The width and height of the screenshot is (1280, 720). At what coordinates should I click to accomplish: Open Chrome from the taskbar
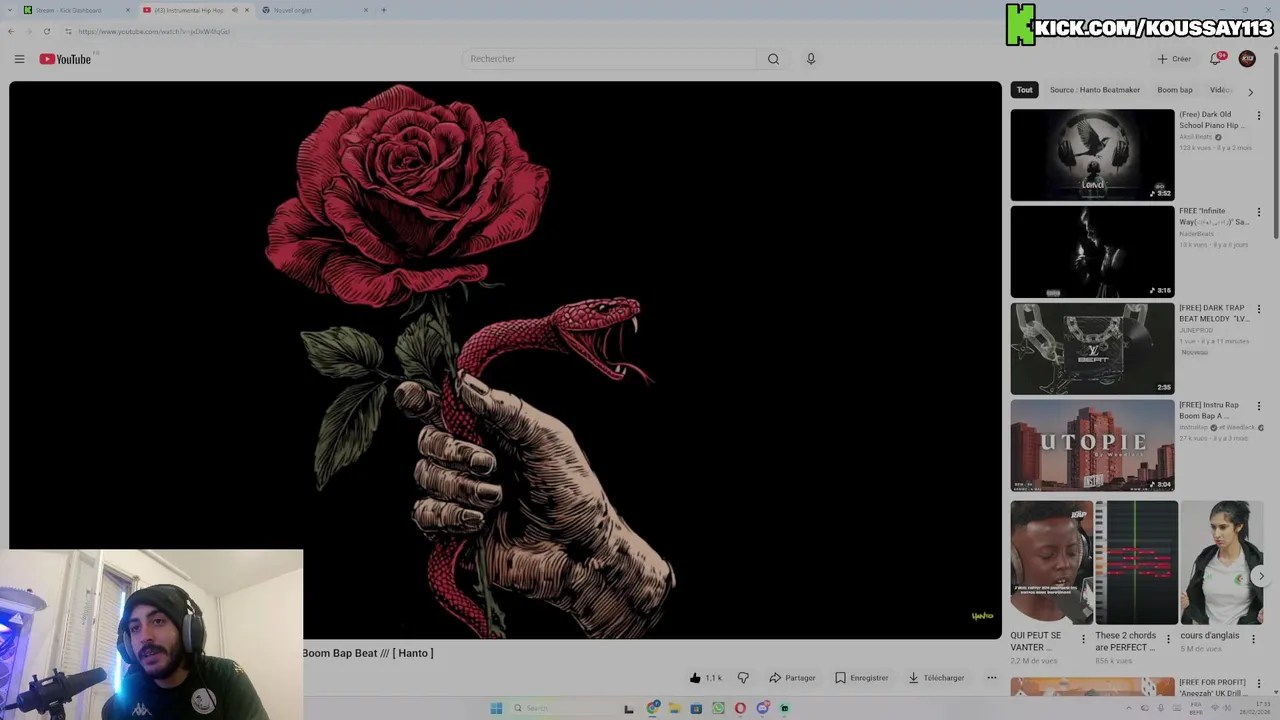click(x=653, y=708)
